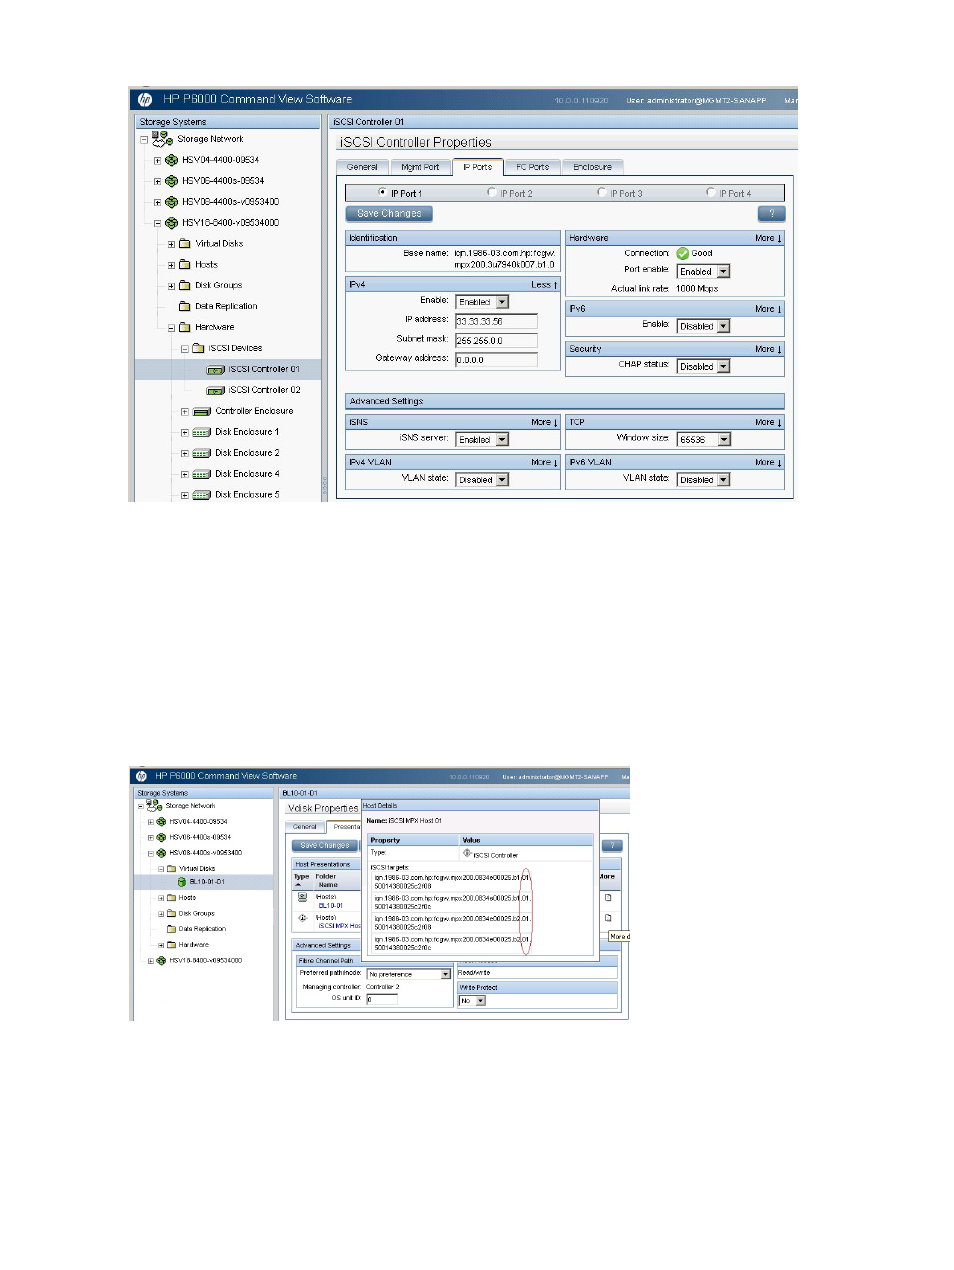The width and height of the screenshot is (954, 1270).
Task: Click the Subnet mask input field
Action: (496, 340)
